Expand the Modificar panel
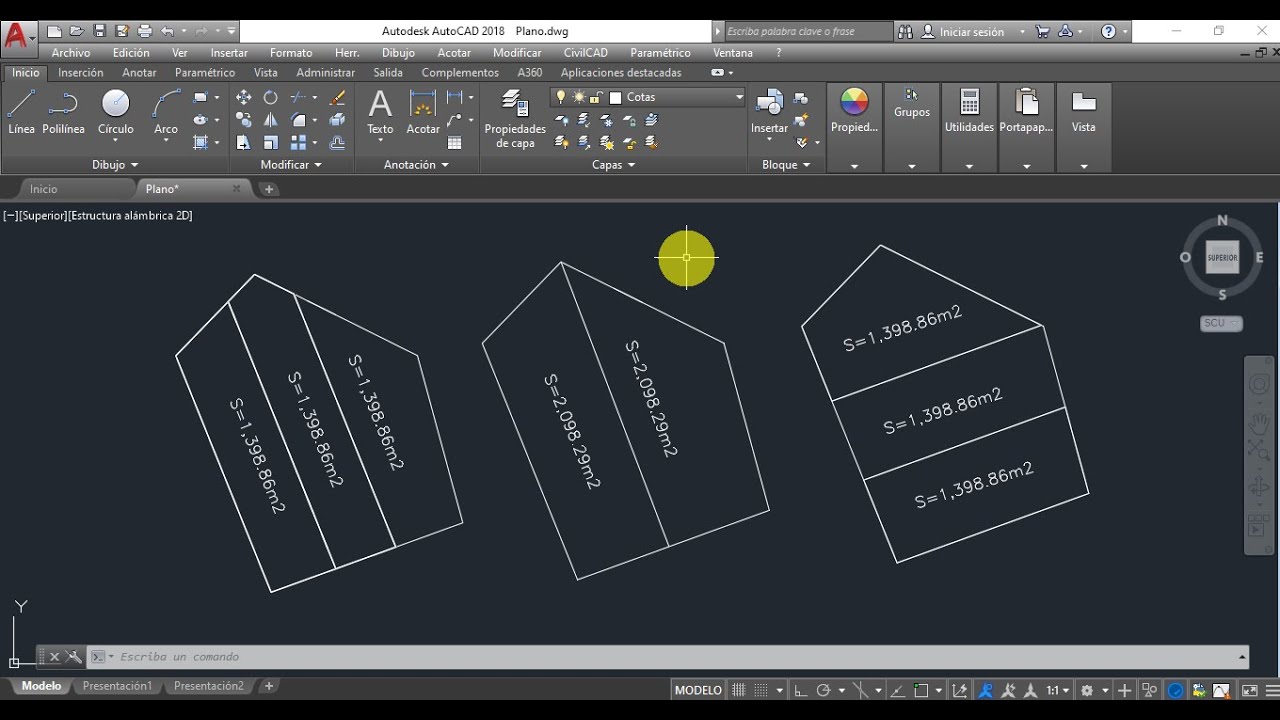The height and width of the screenshot is (720, 1280). (291, 165)
